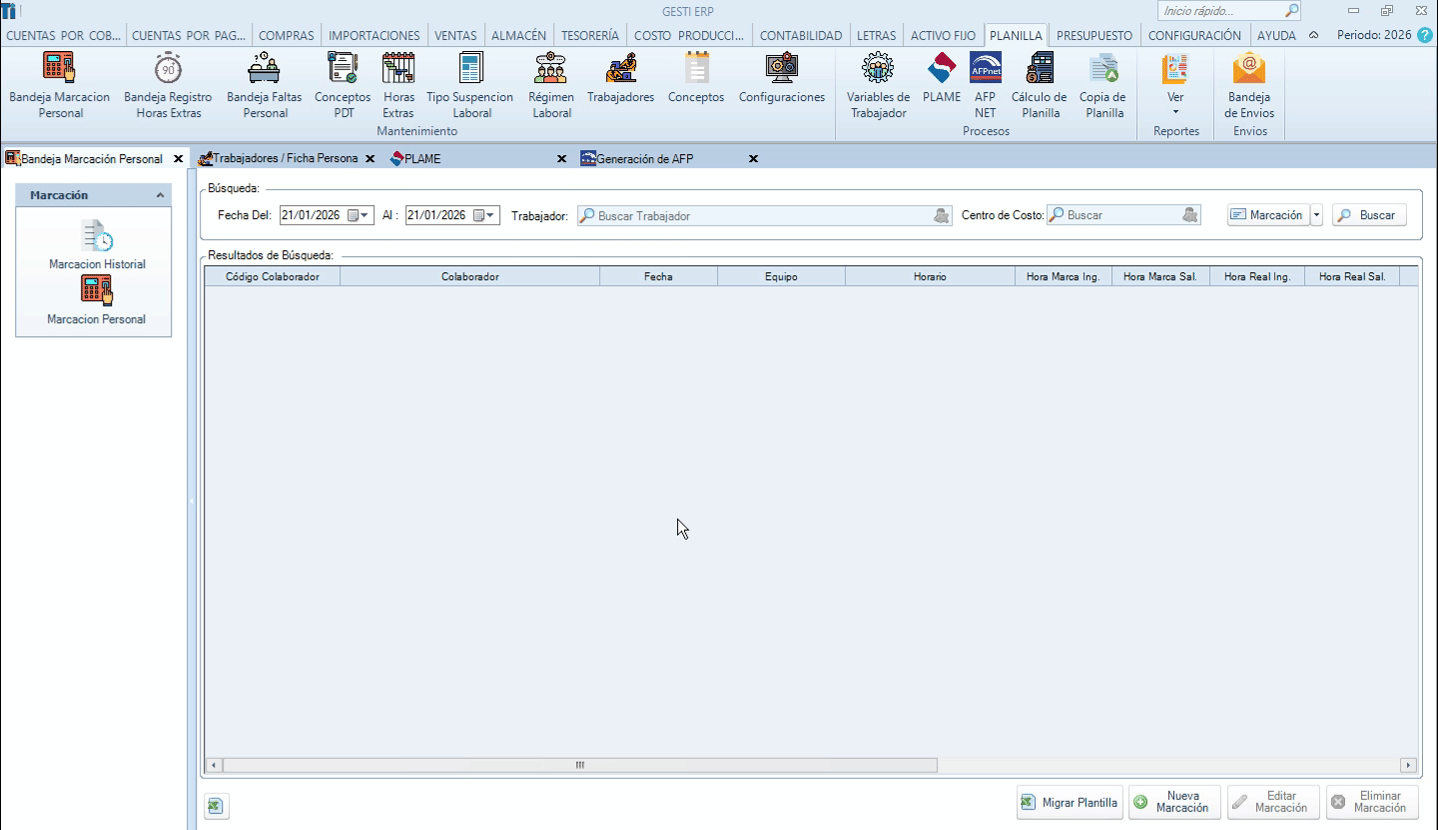Expand the Ver reports dropdown

(1175, 111)
